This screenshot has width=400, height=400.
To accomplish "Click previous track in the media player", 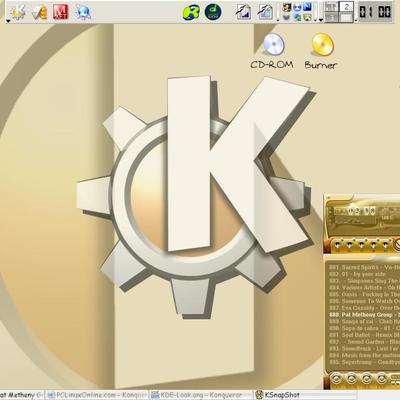I will tap(338, 245).
